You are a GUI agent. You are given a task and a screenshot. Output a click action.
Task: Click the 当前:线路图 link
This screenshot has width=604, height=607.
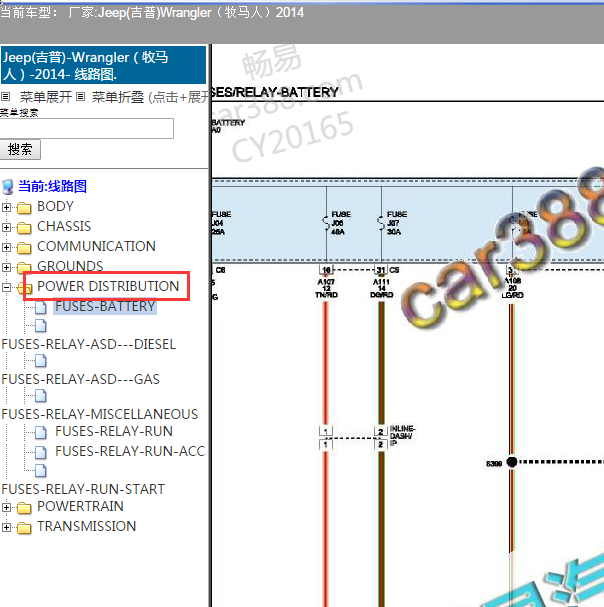tap(52, 186)
